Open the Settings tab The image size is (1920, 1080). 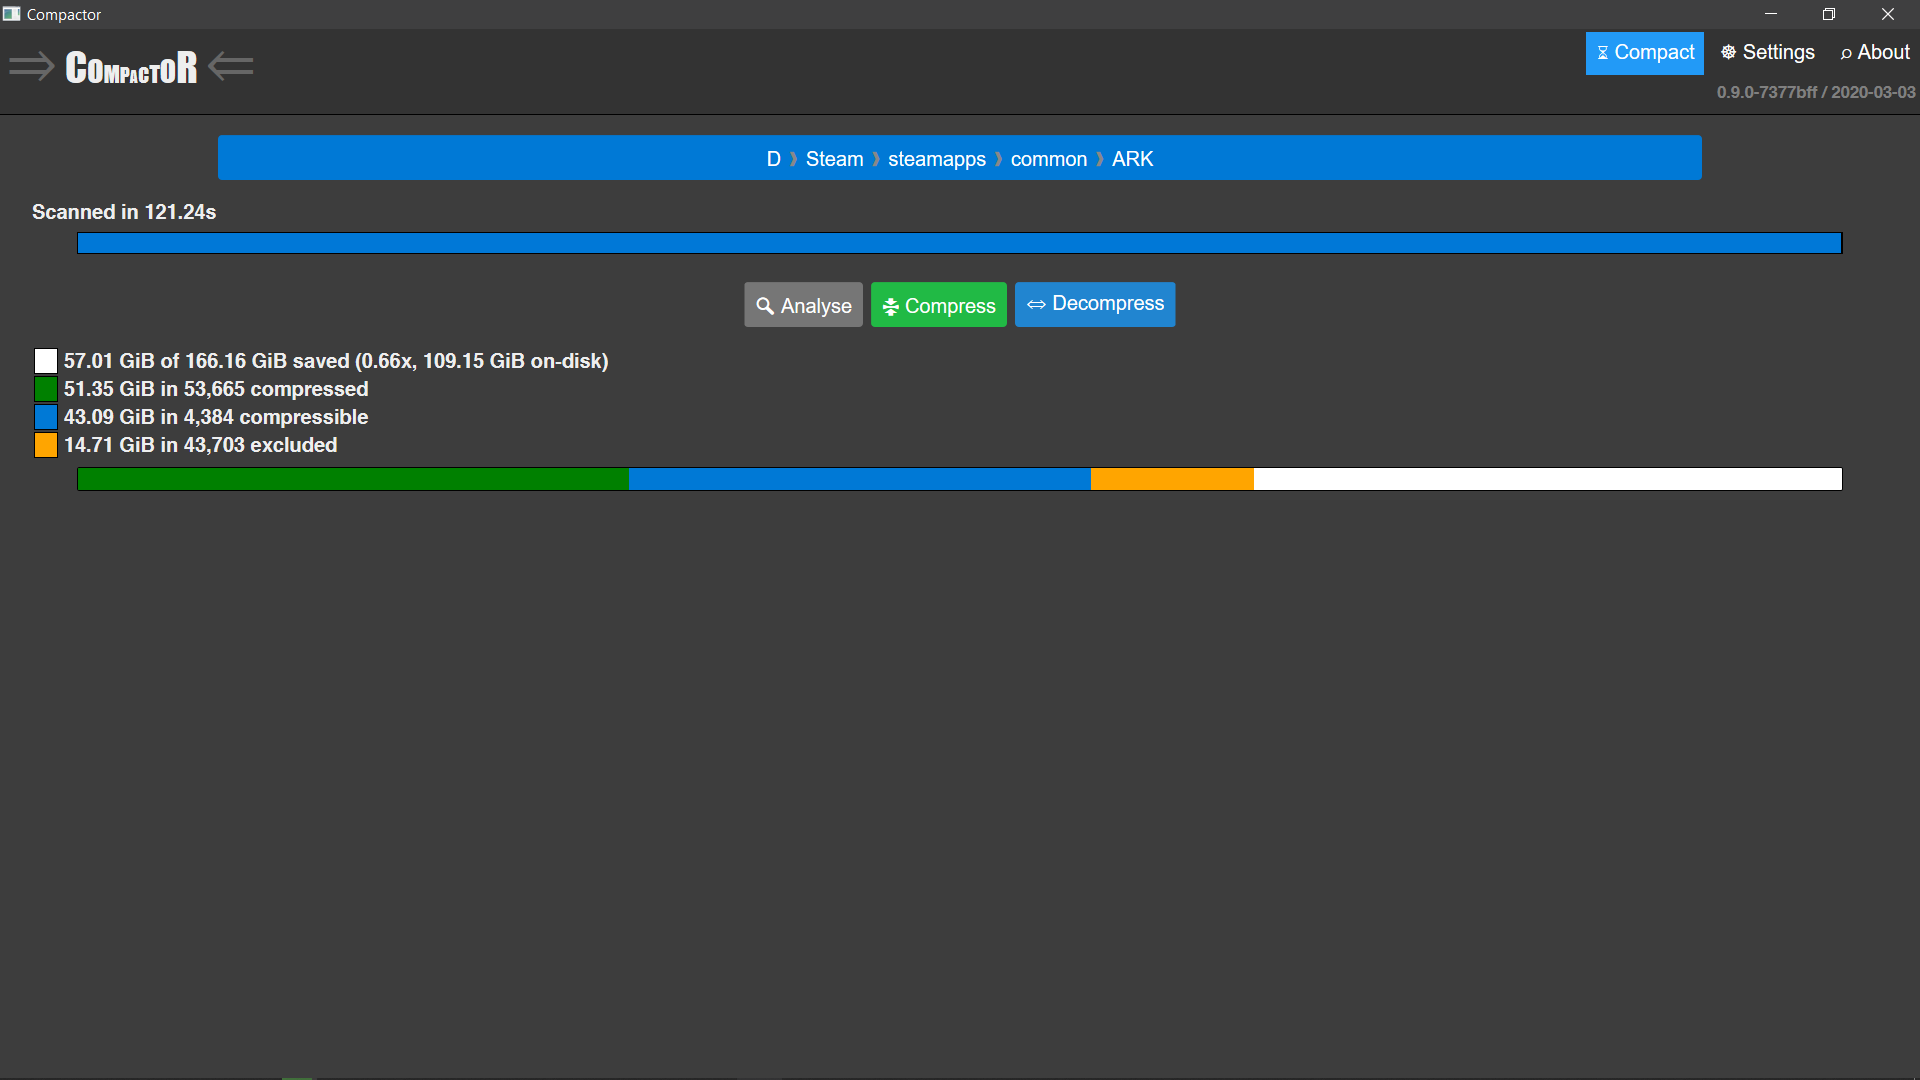[x=1767, y=53]
